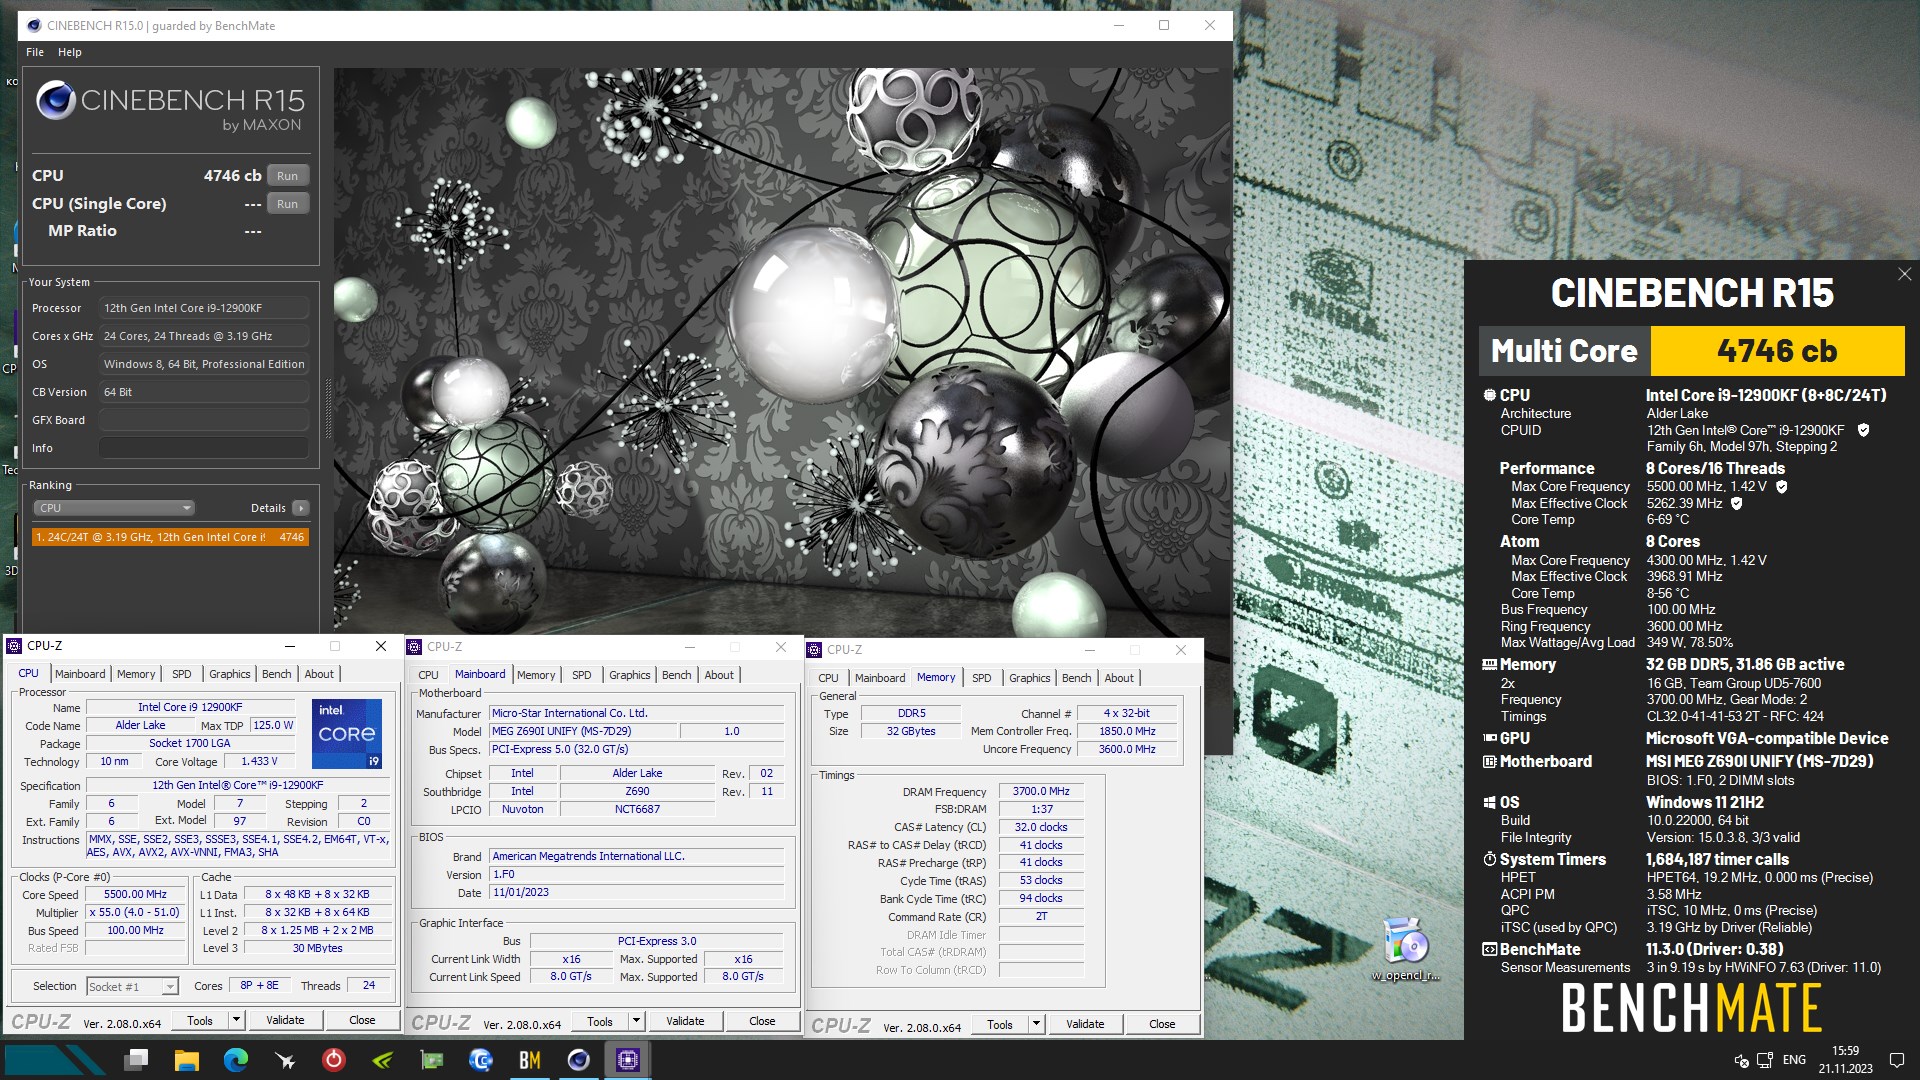This screenshot has height=1080, width=1920.
Task: Click the BIOS date 11/01/2023 field
Action: [636, 892]
